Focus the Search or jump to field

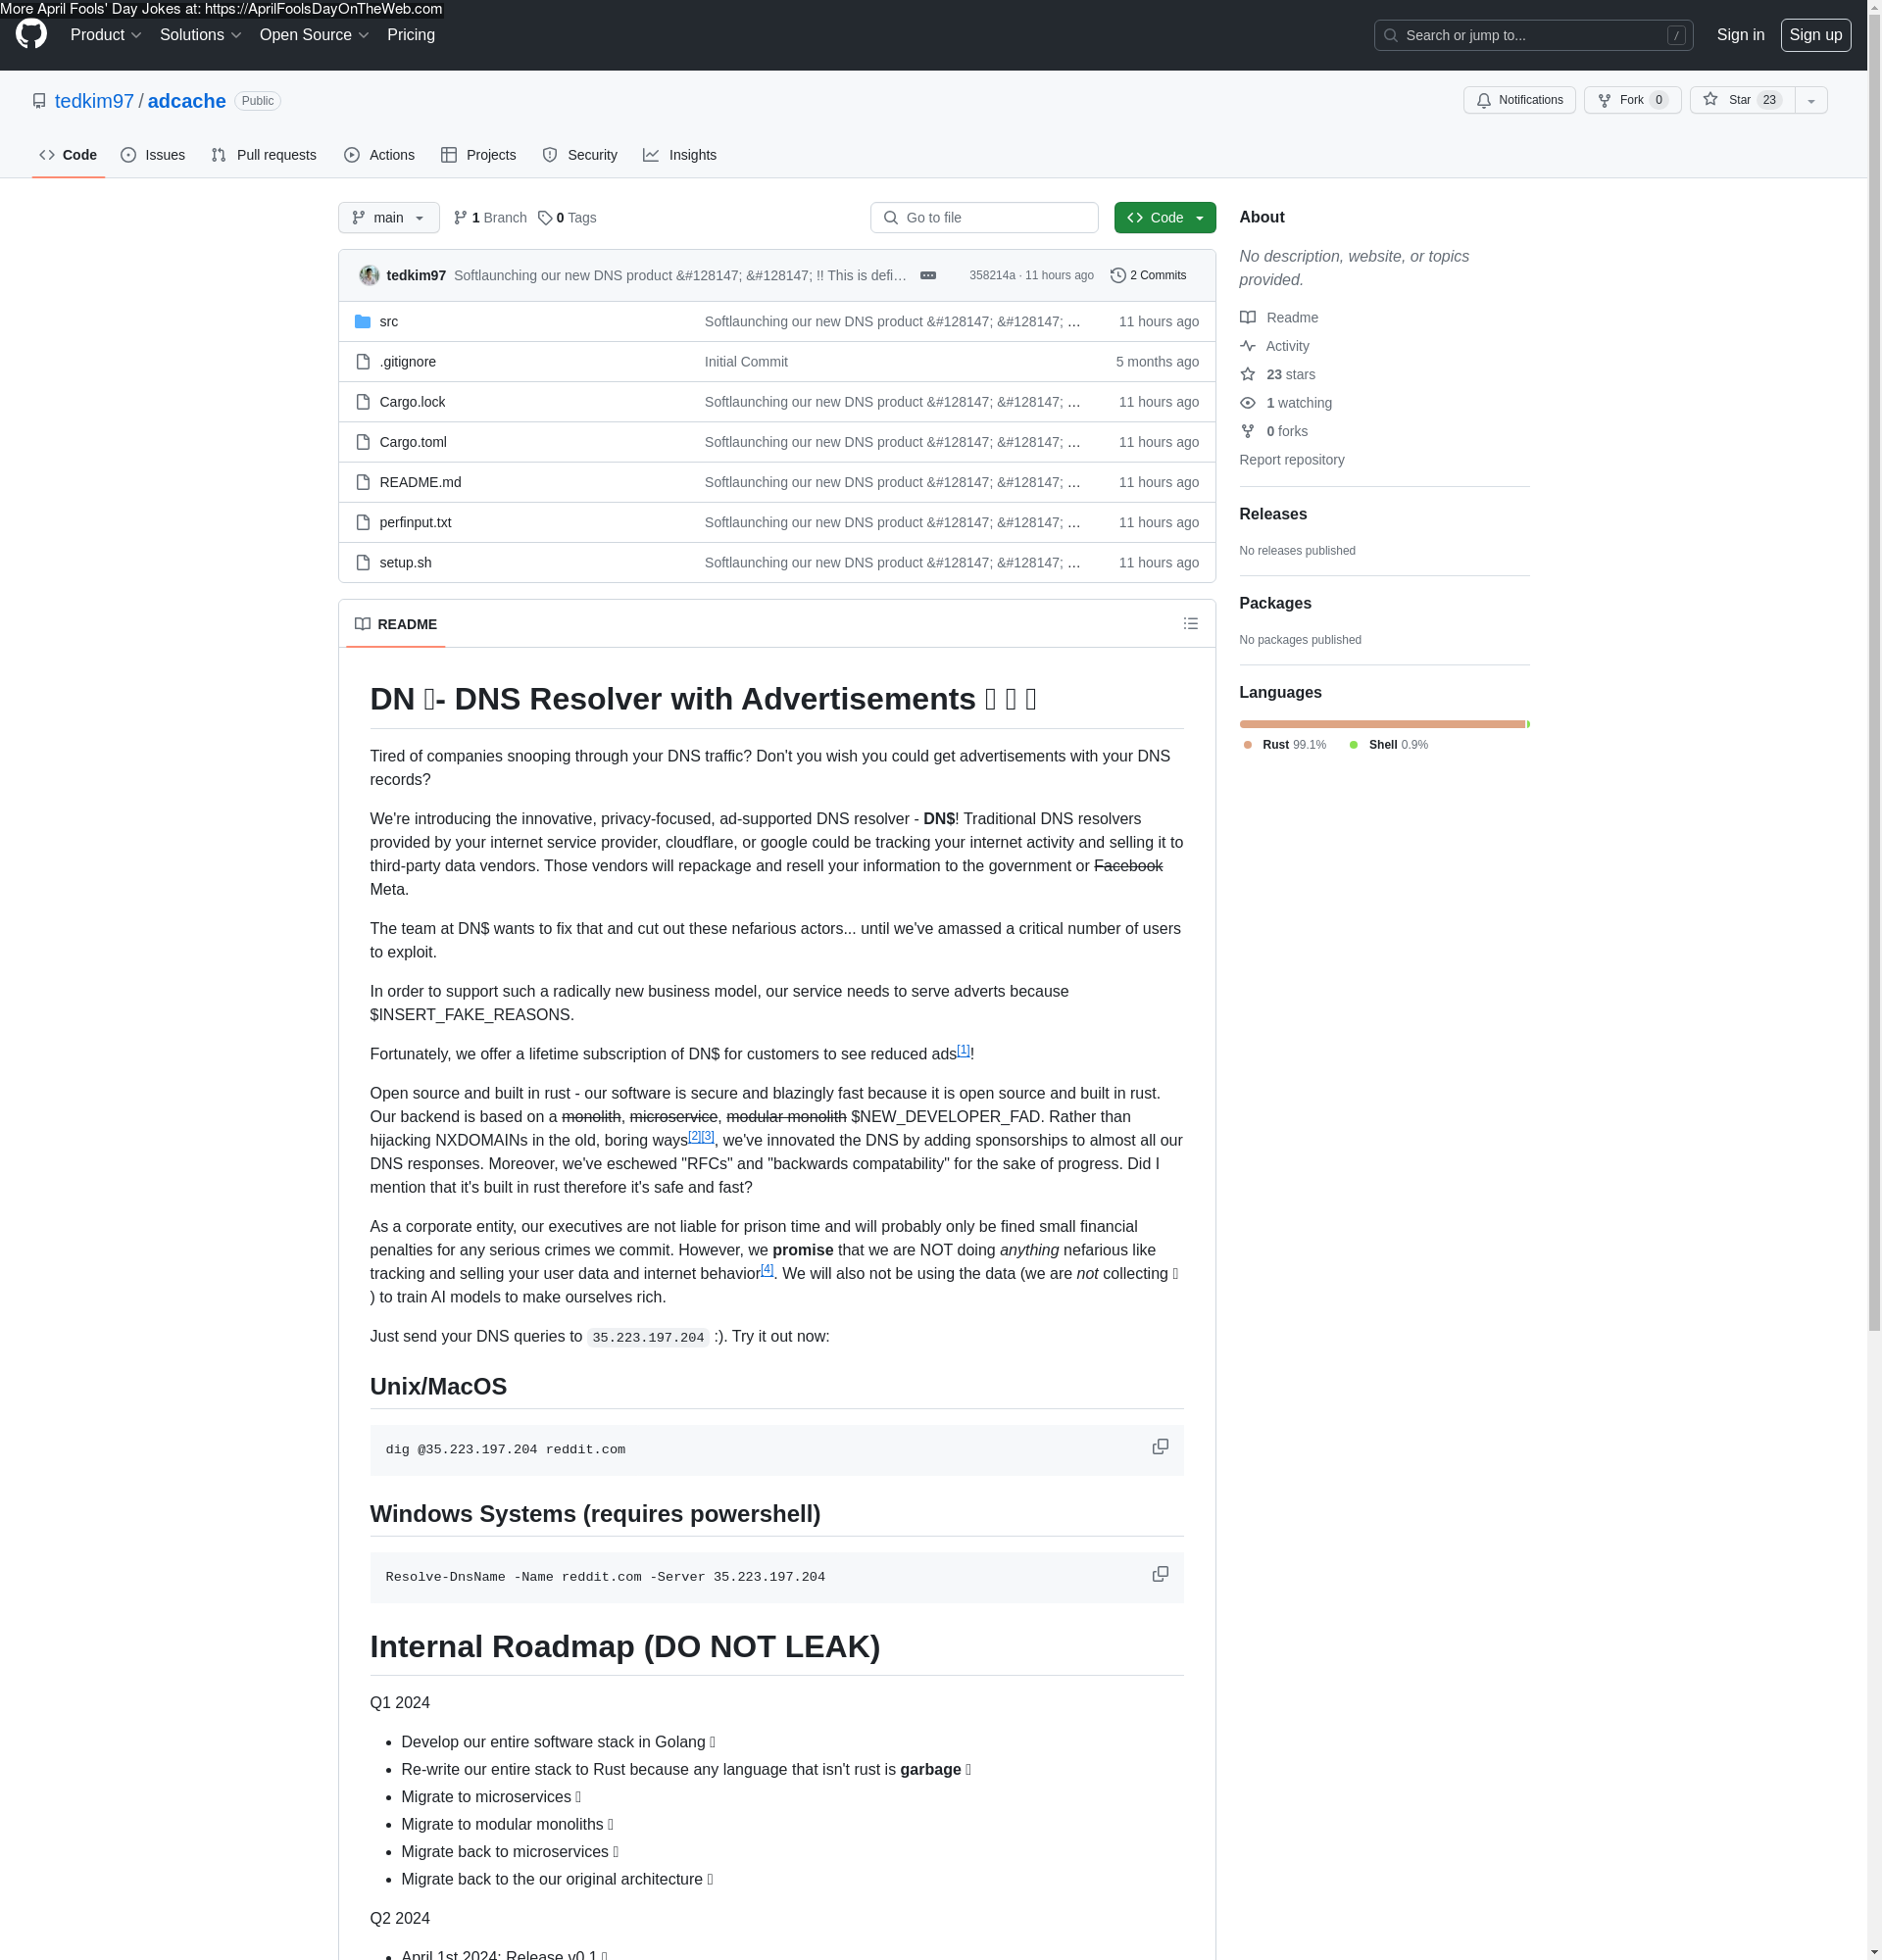[1533, 35]
